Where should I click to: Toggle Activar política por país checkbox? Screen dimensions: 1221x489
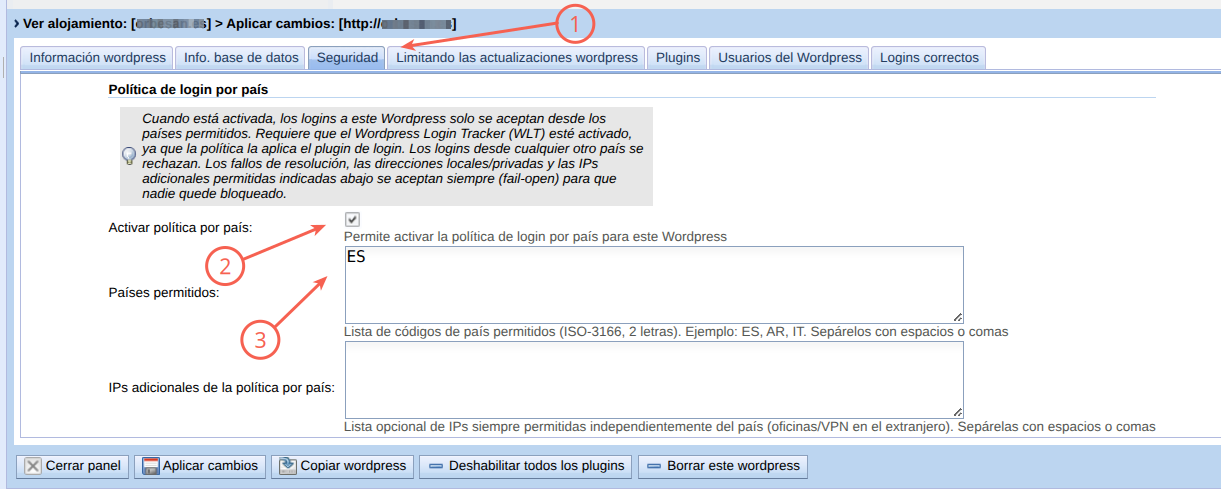tap(352, 219)
